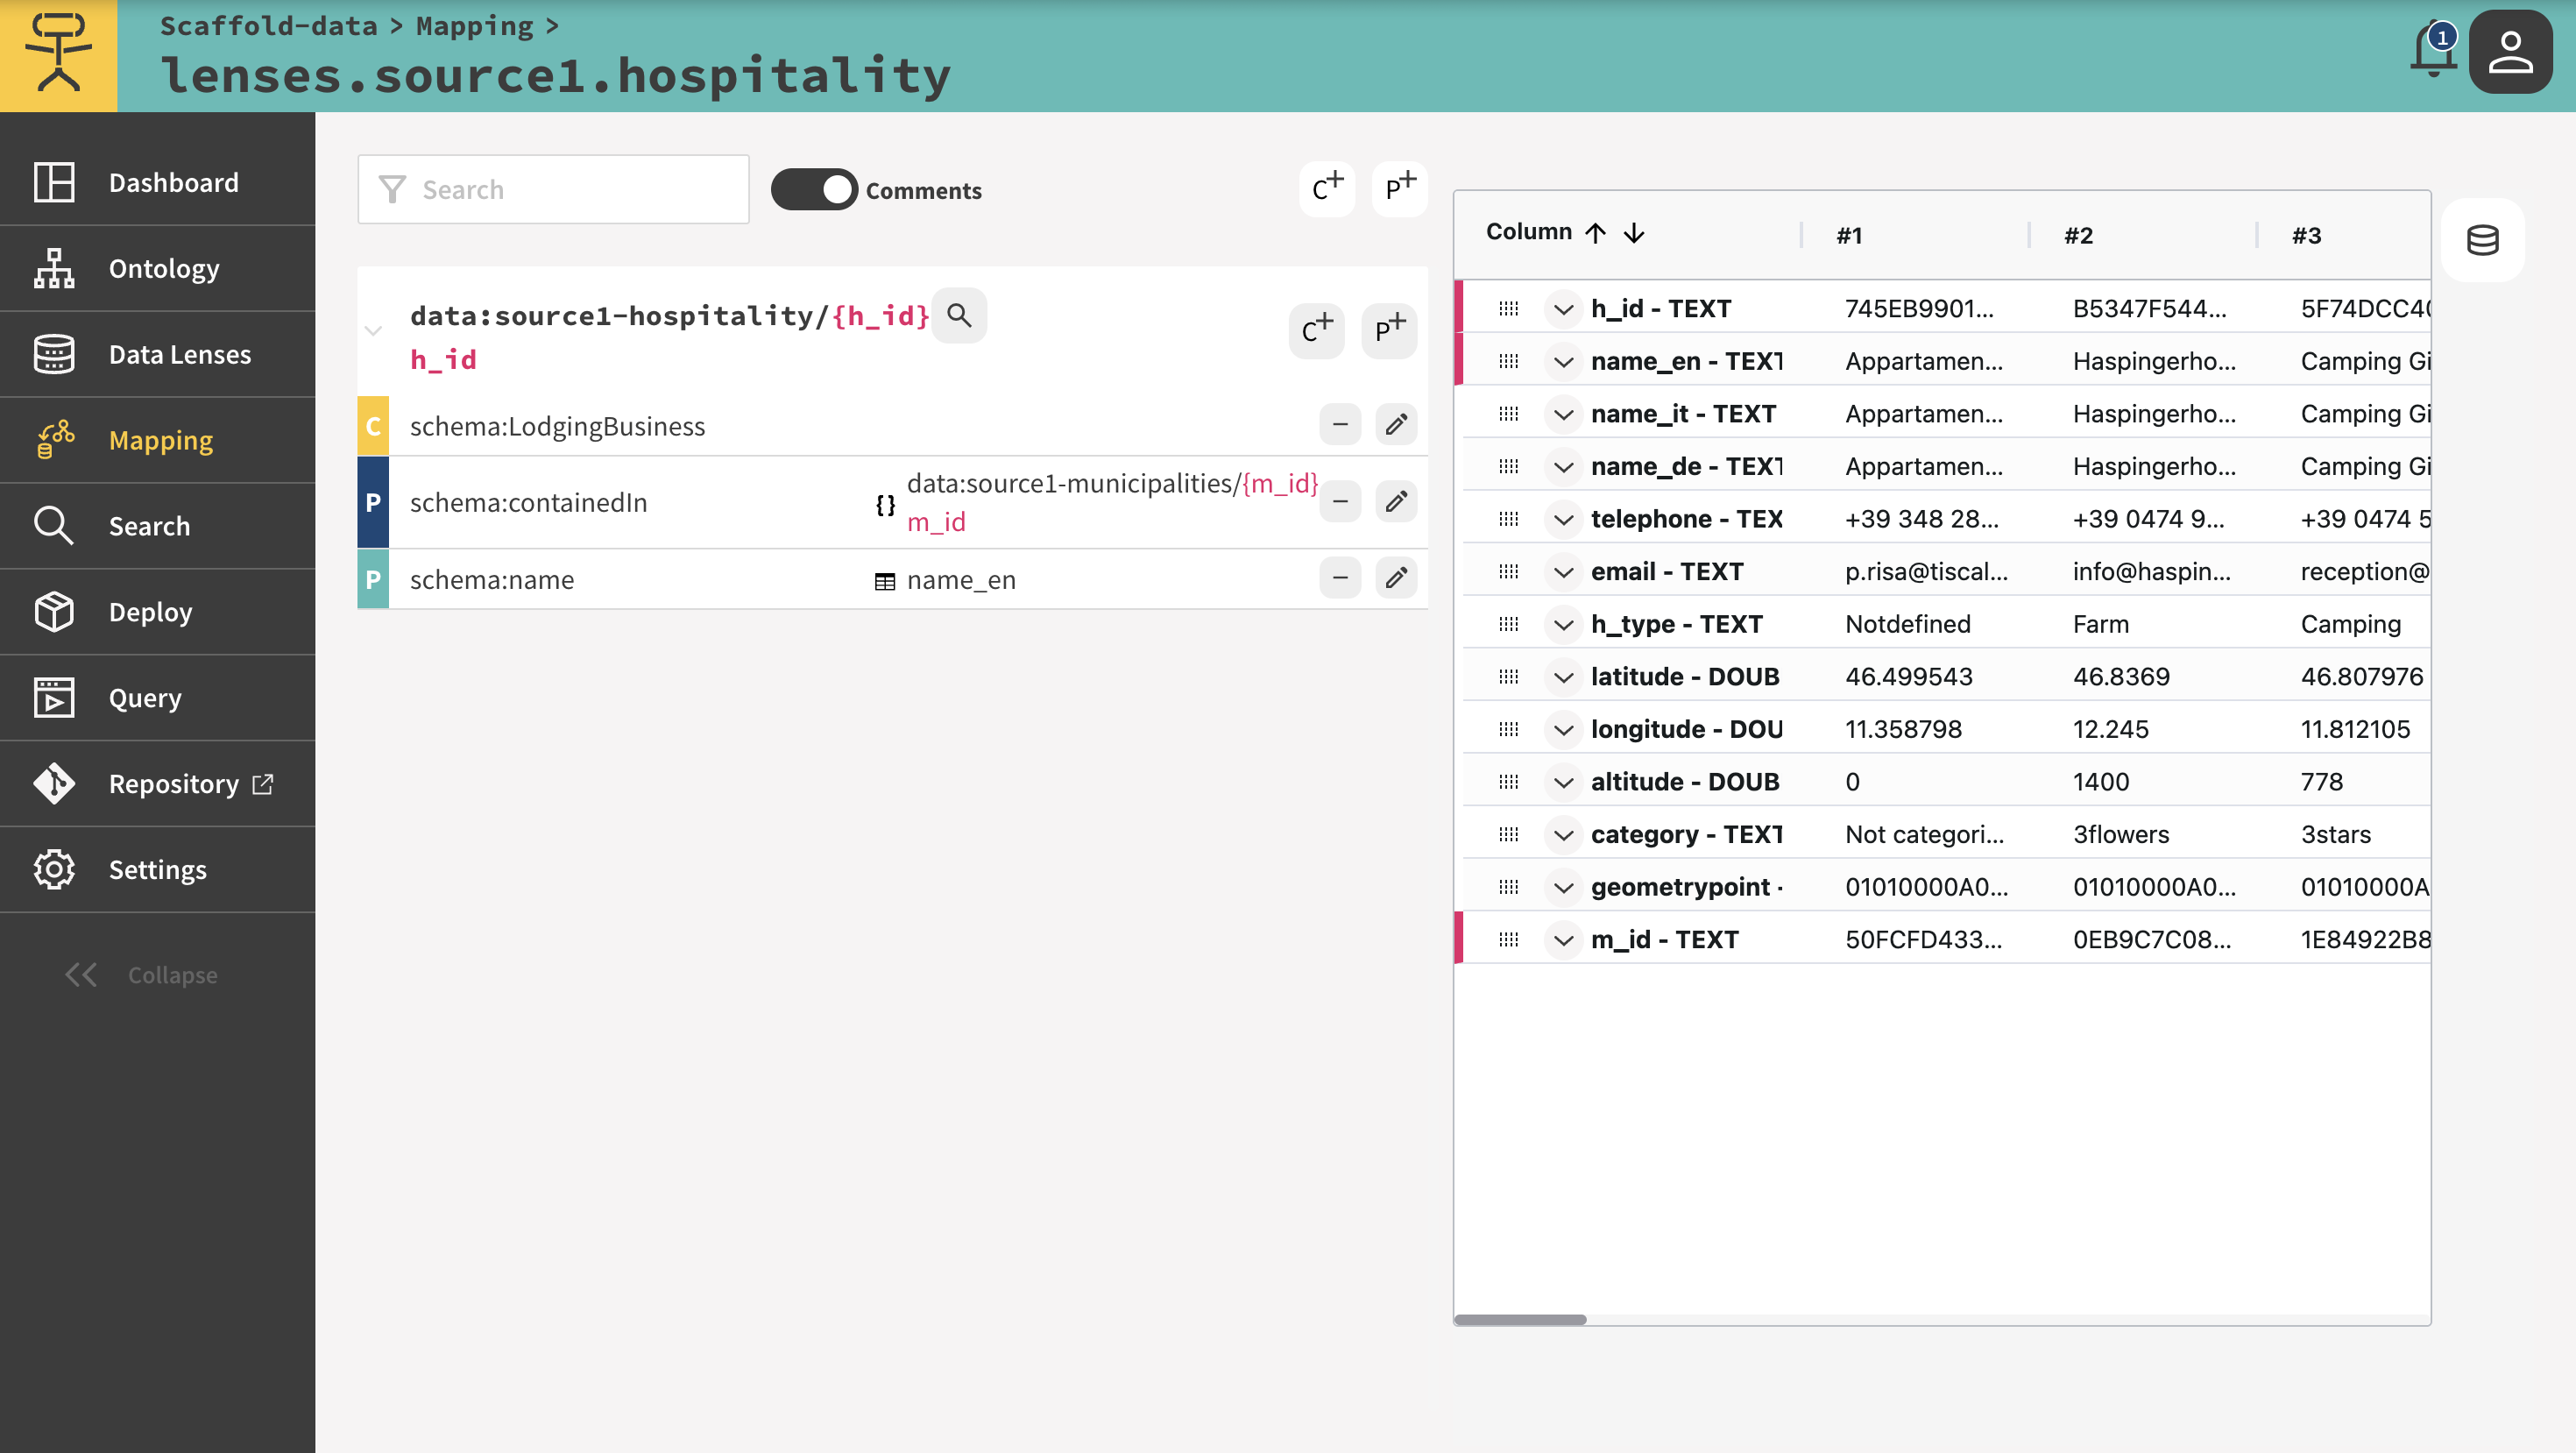
Task: Expand the telephone column details chevron
Action: [1563, 519]
